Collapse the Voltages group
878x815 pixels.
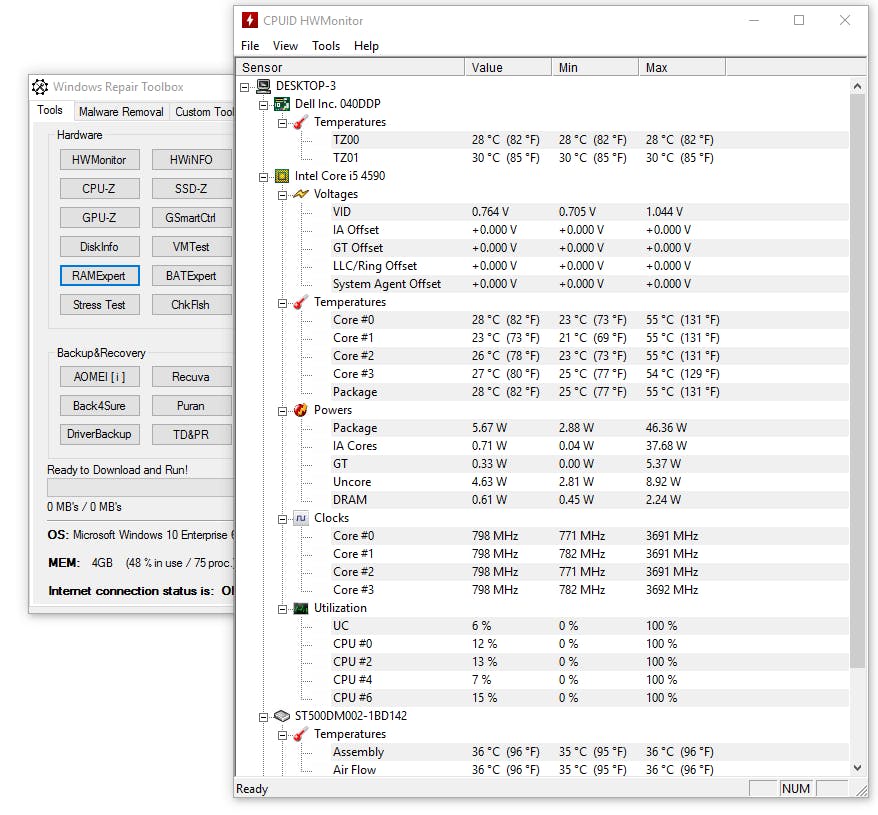tap(282, 195)
